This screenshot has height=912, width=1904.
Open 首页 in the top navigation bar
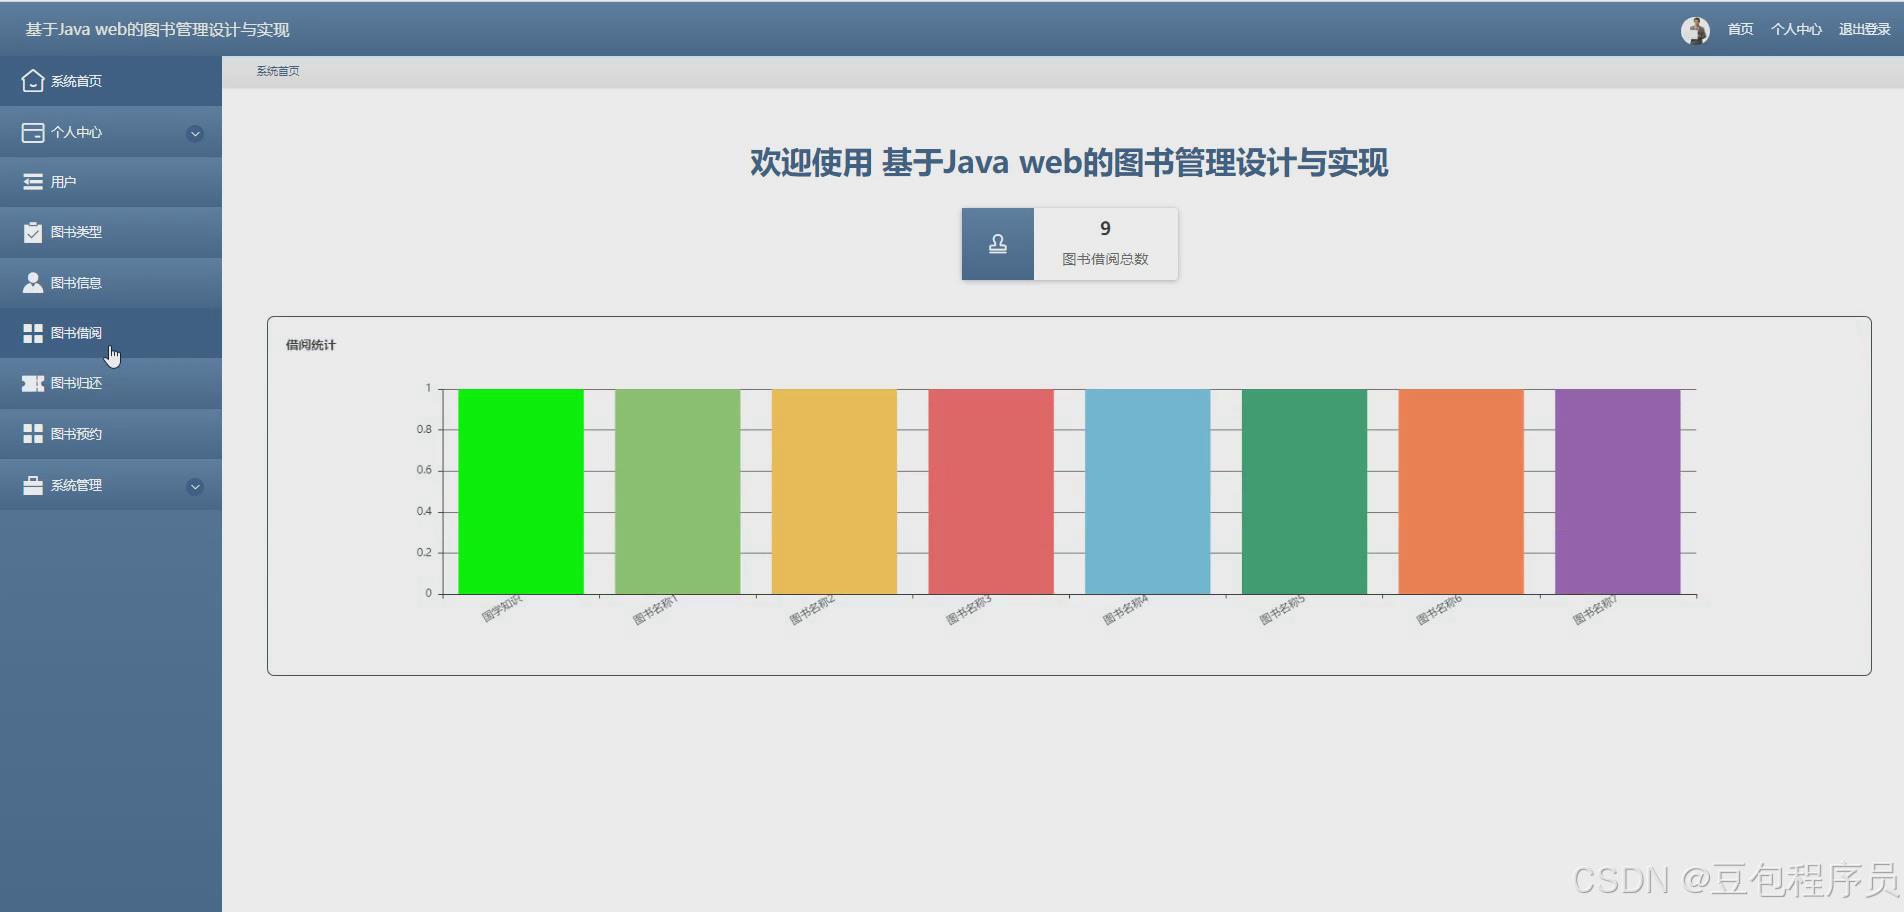click(1738, 29)
